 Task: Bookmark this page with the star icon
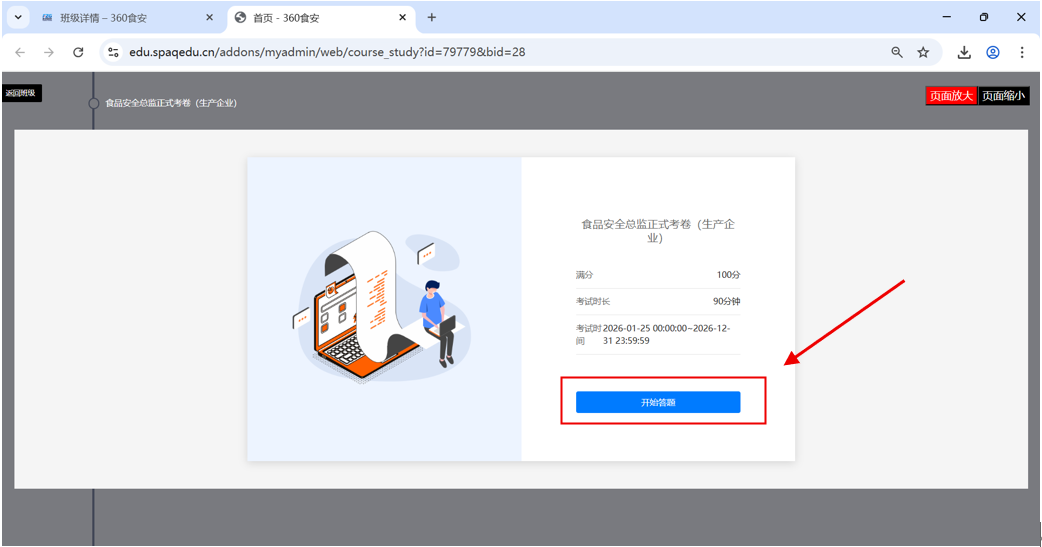tap(923, 52)
